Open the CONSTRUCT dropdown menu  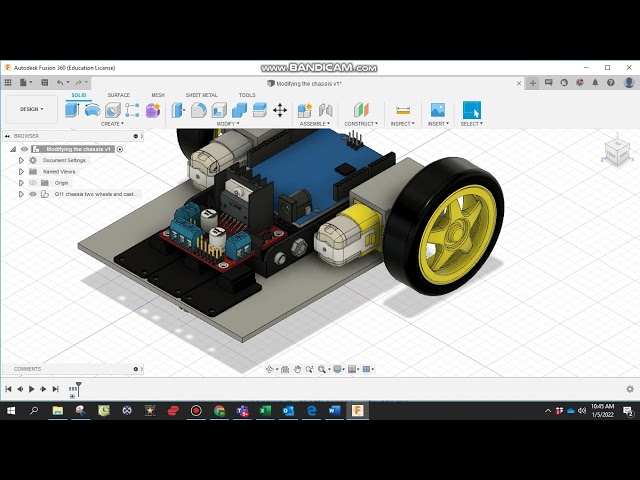pyautogui.click(x=361, y=124)
